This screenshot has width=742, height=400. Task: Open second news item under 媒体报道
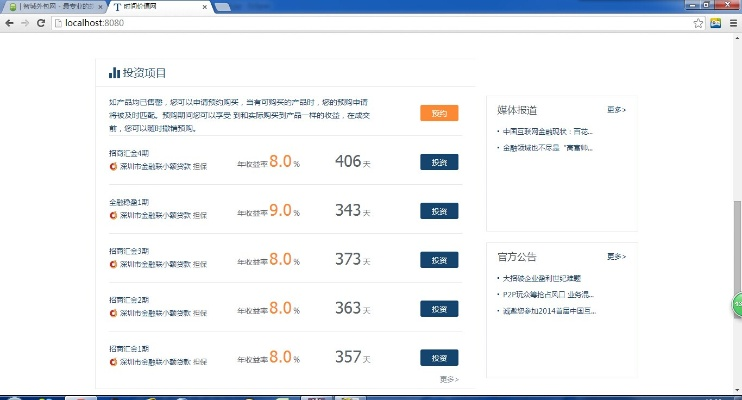point(548,148)
